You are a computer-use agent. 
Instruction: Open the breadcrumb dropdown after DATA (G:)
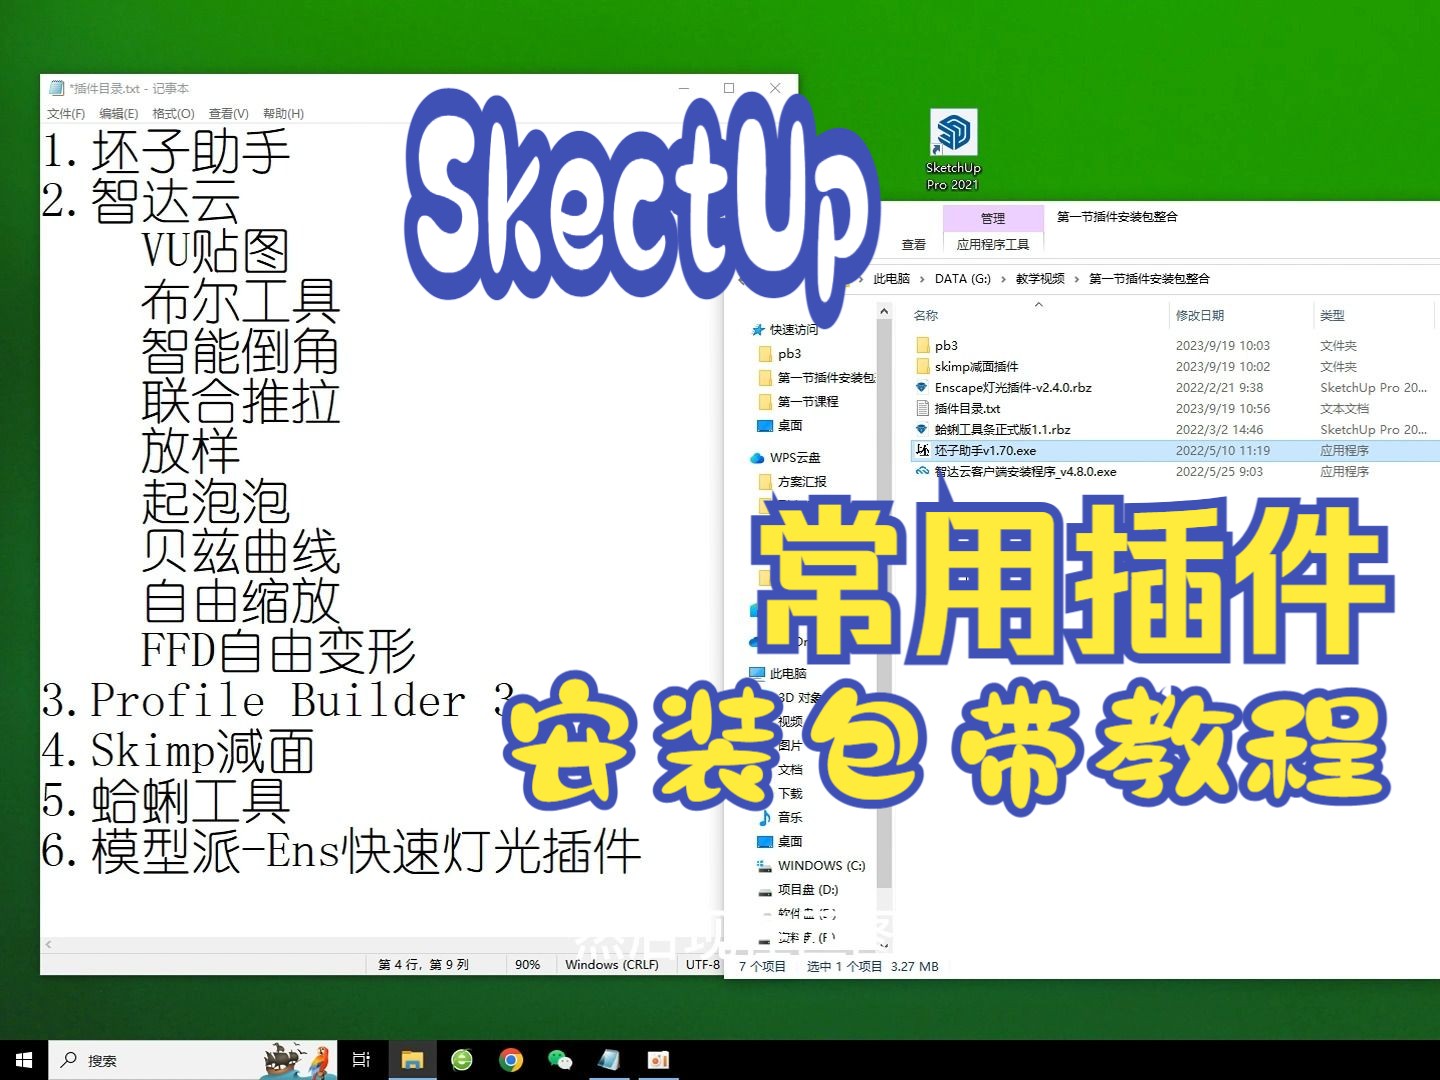pyautogui.click(x=1006, y=280)
